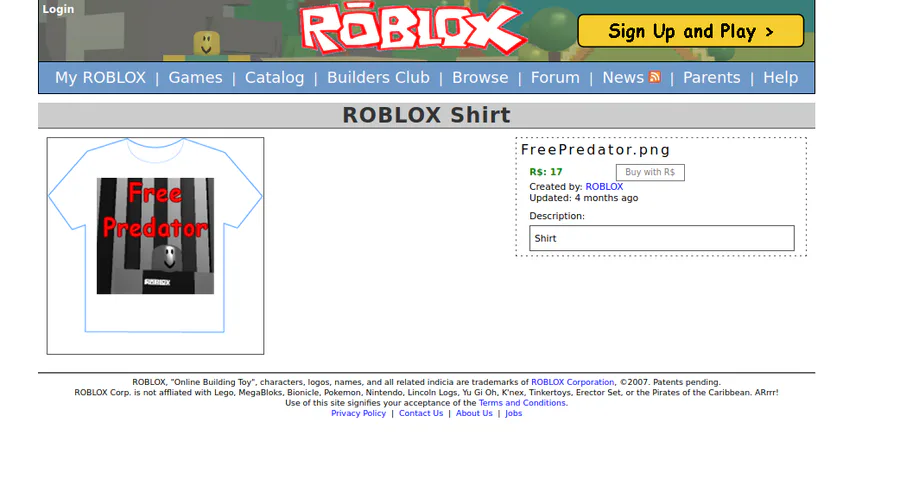Open the Terms and Conditions link
Viewport: 900px width, 479px height.
(522, 403)
